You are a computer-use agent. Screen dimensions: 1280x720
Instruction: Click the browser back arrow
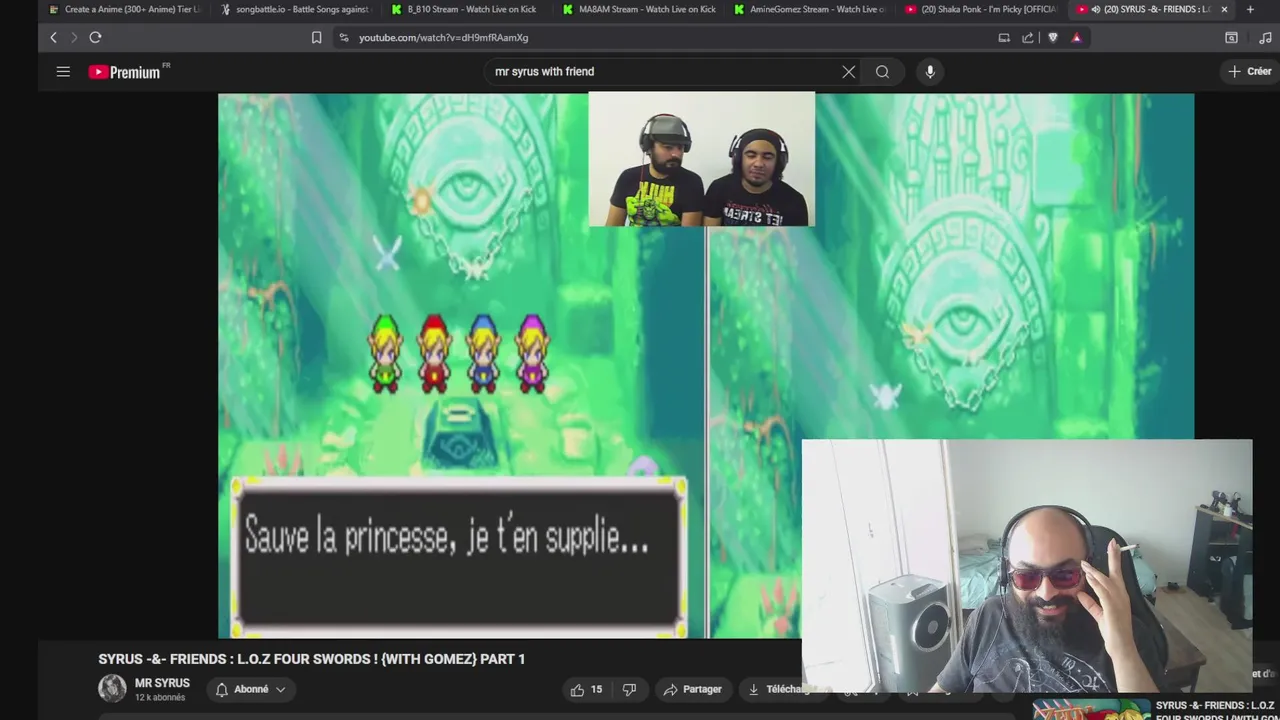pyautogui.click(x=53, y=37)
